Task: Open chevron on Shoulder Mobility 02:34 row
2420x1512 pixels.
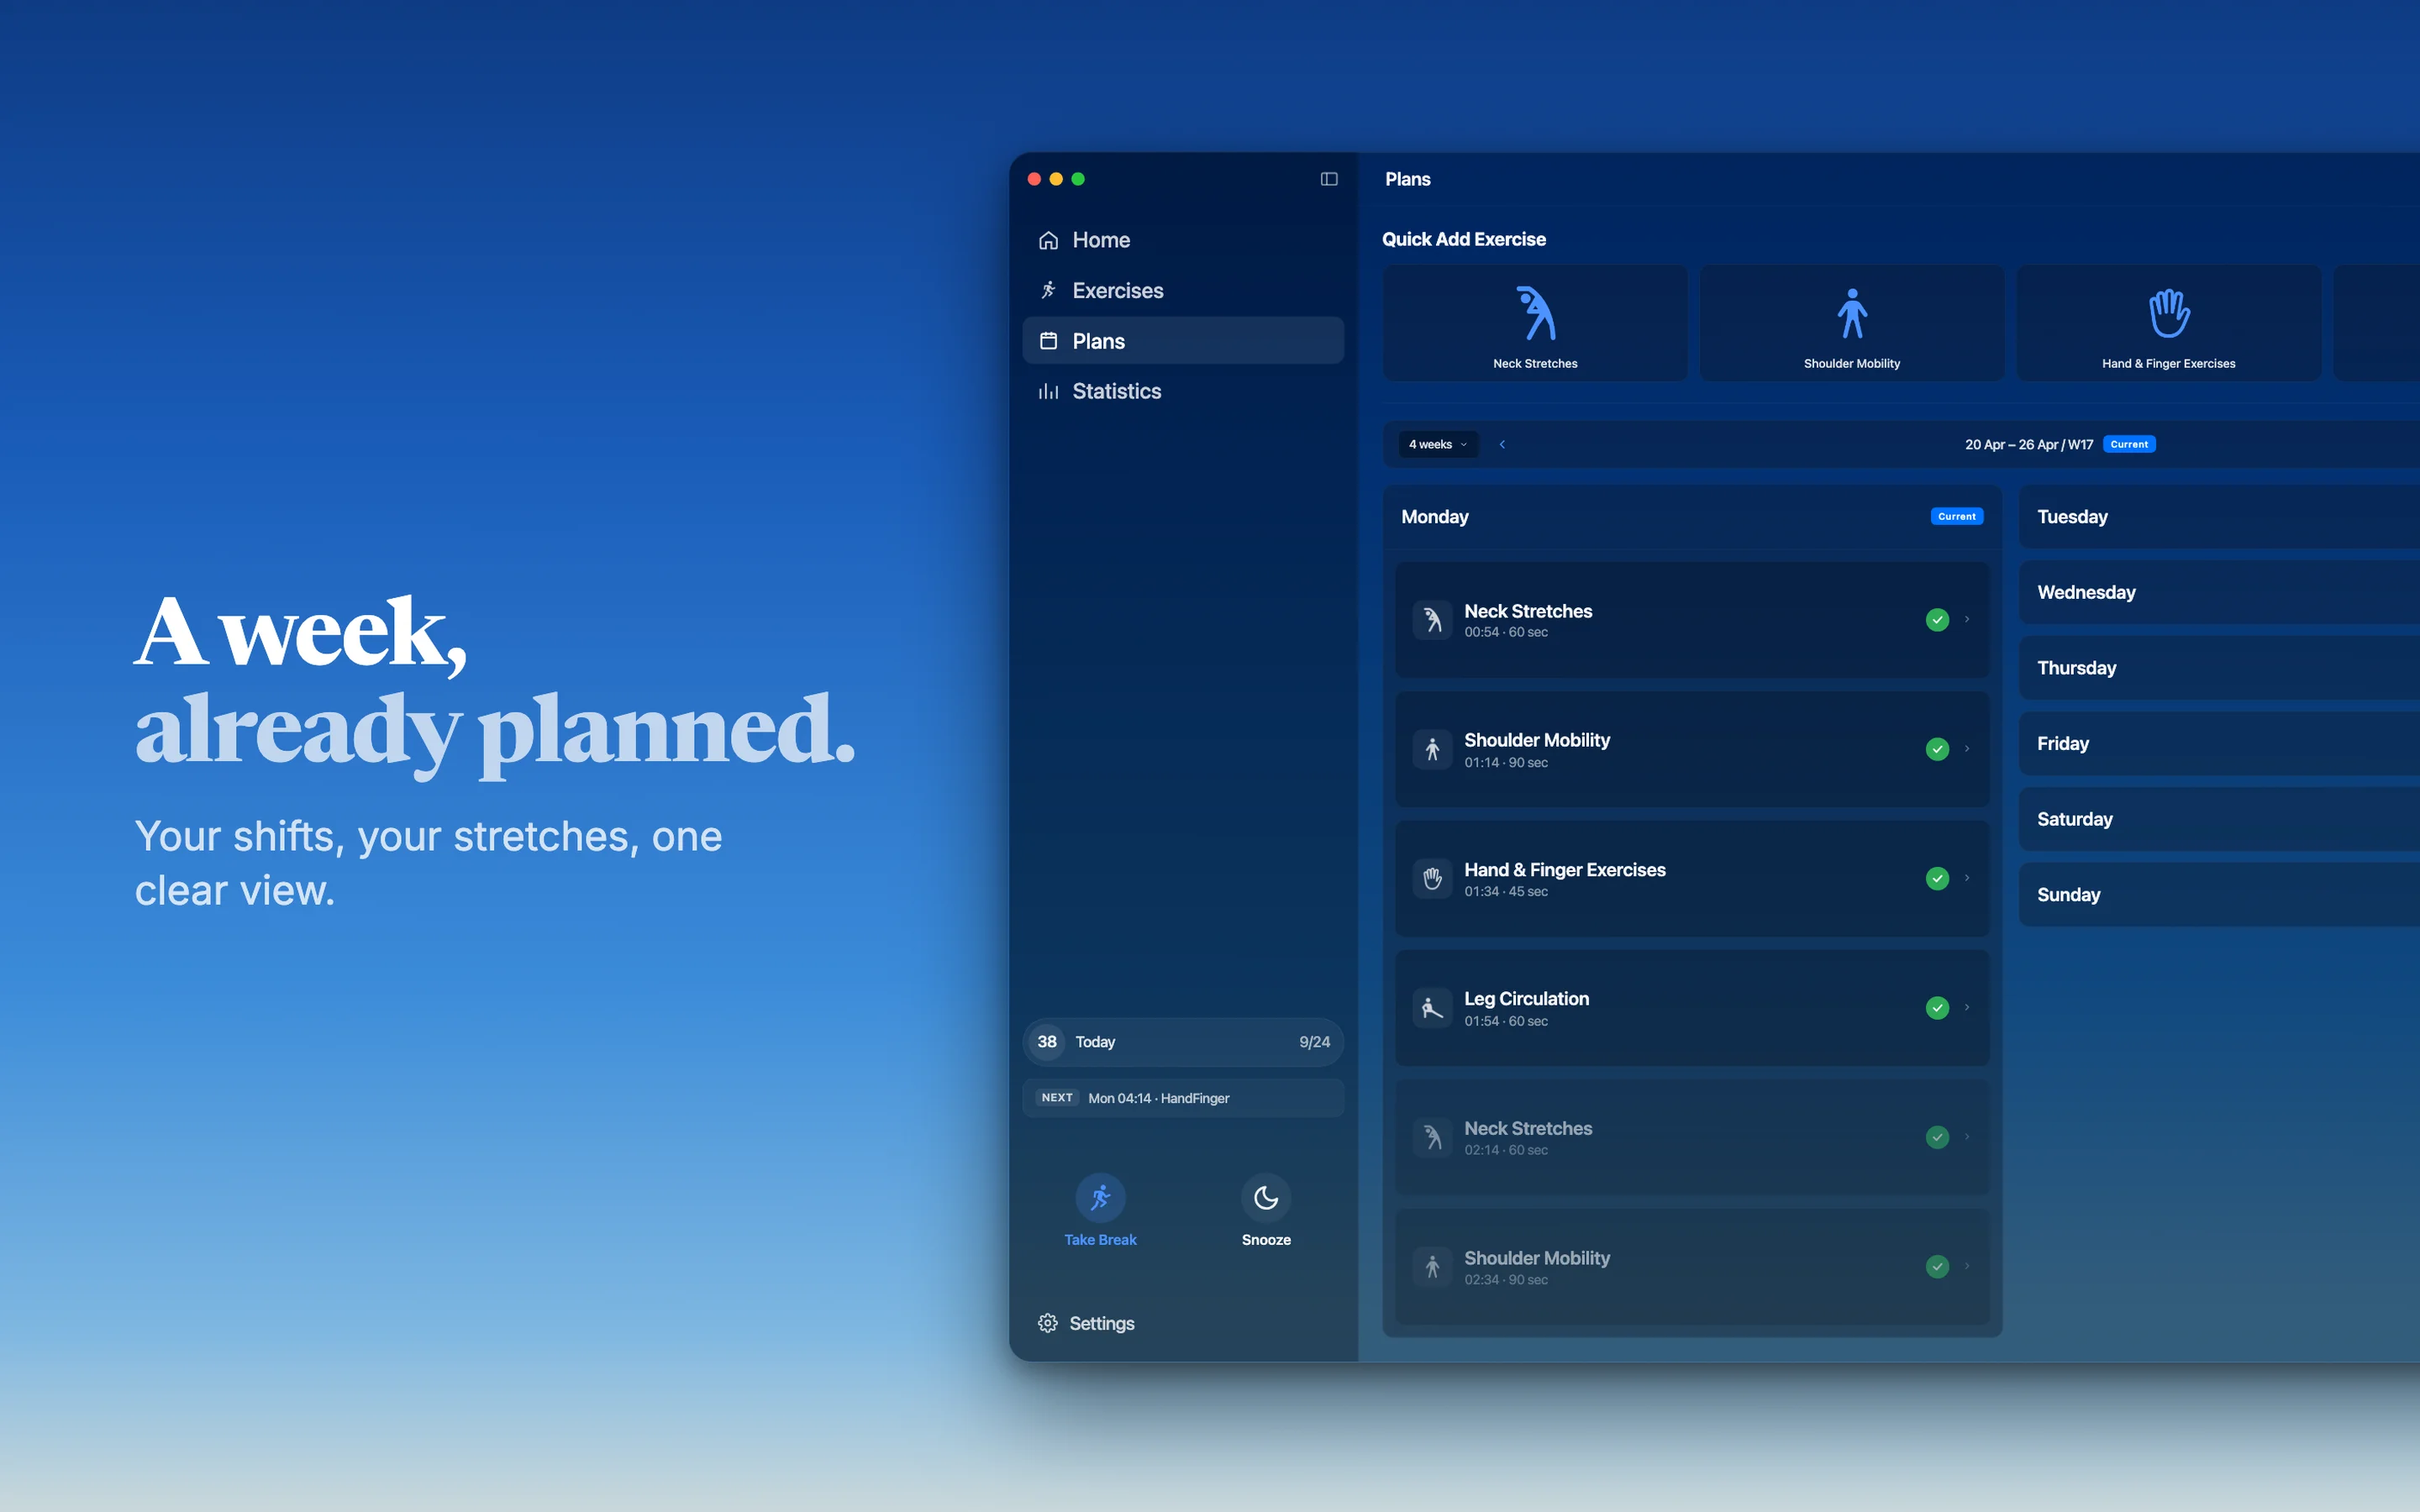Action: click(1967, 1266)
